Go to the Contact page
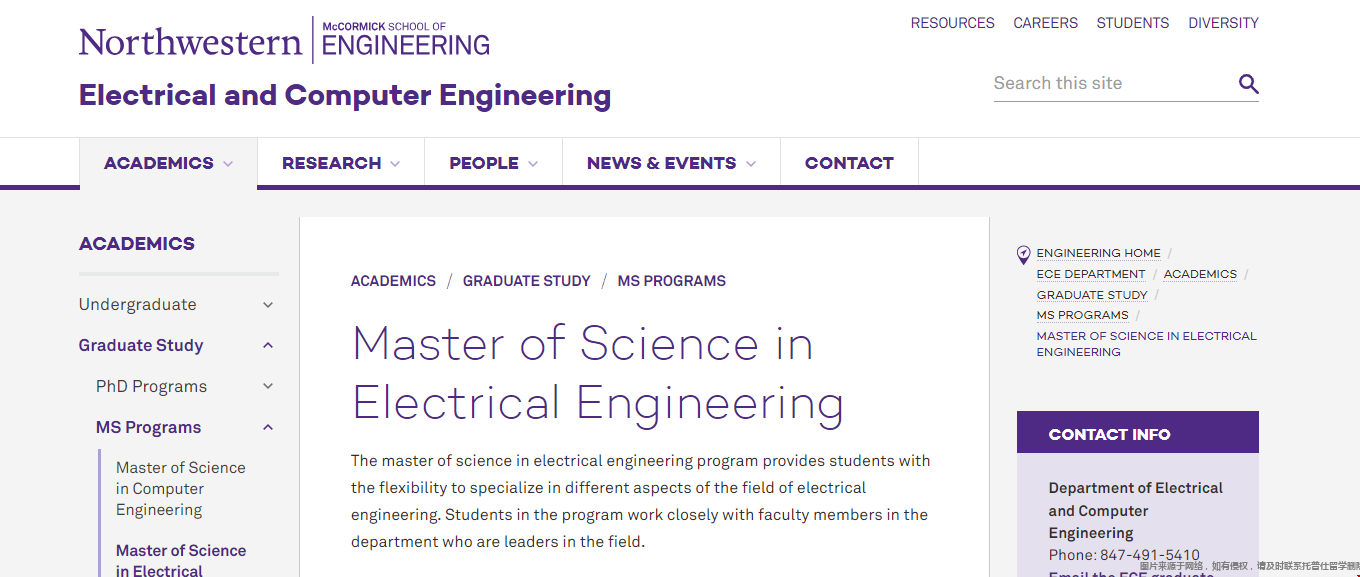The width and height of the screenshot is (1360, 577). coord(849,163)
